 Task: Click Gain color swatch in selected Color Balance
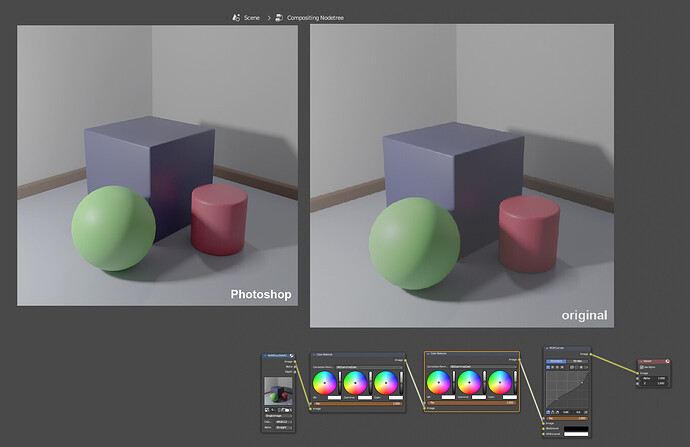point(510,397)
